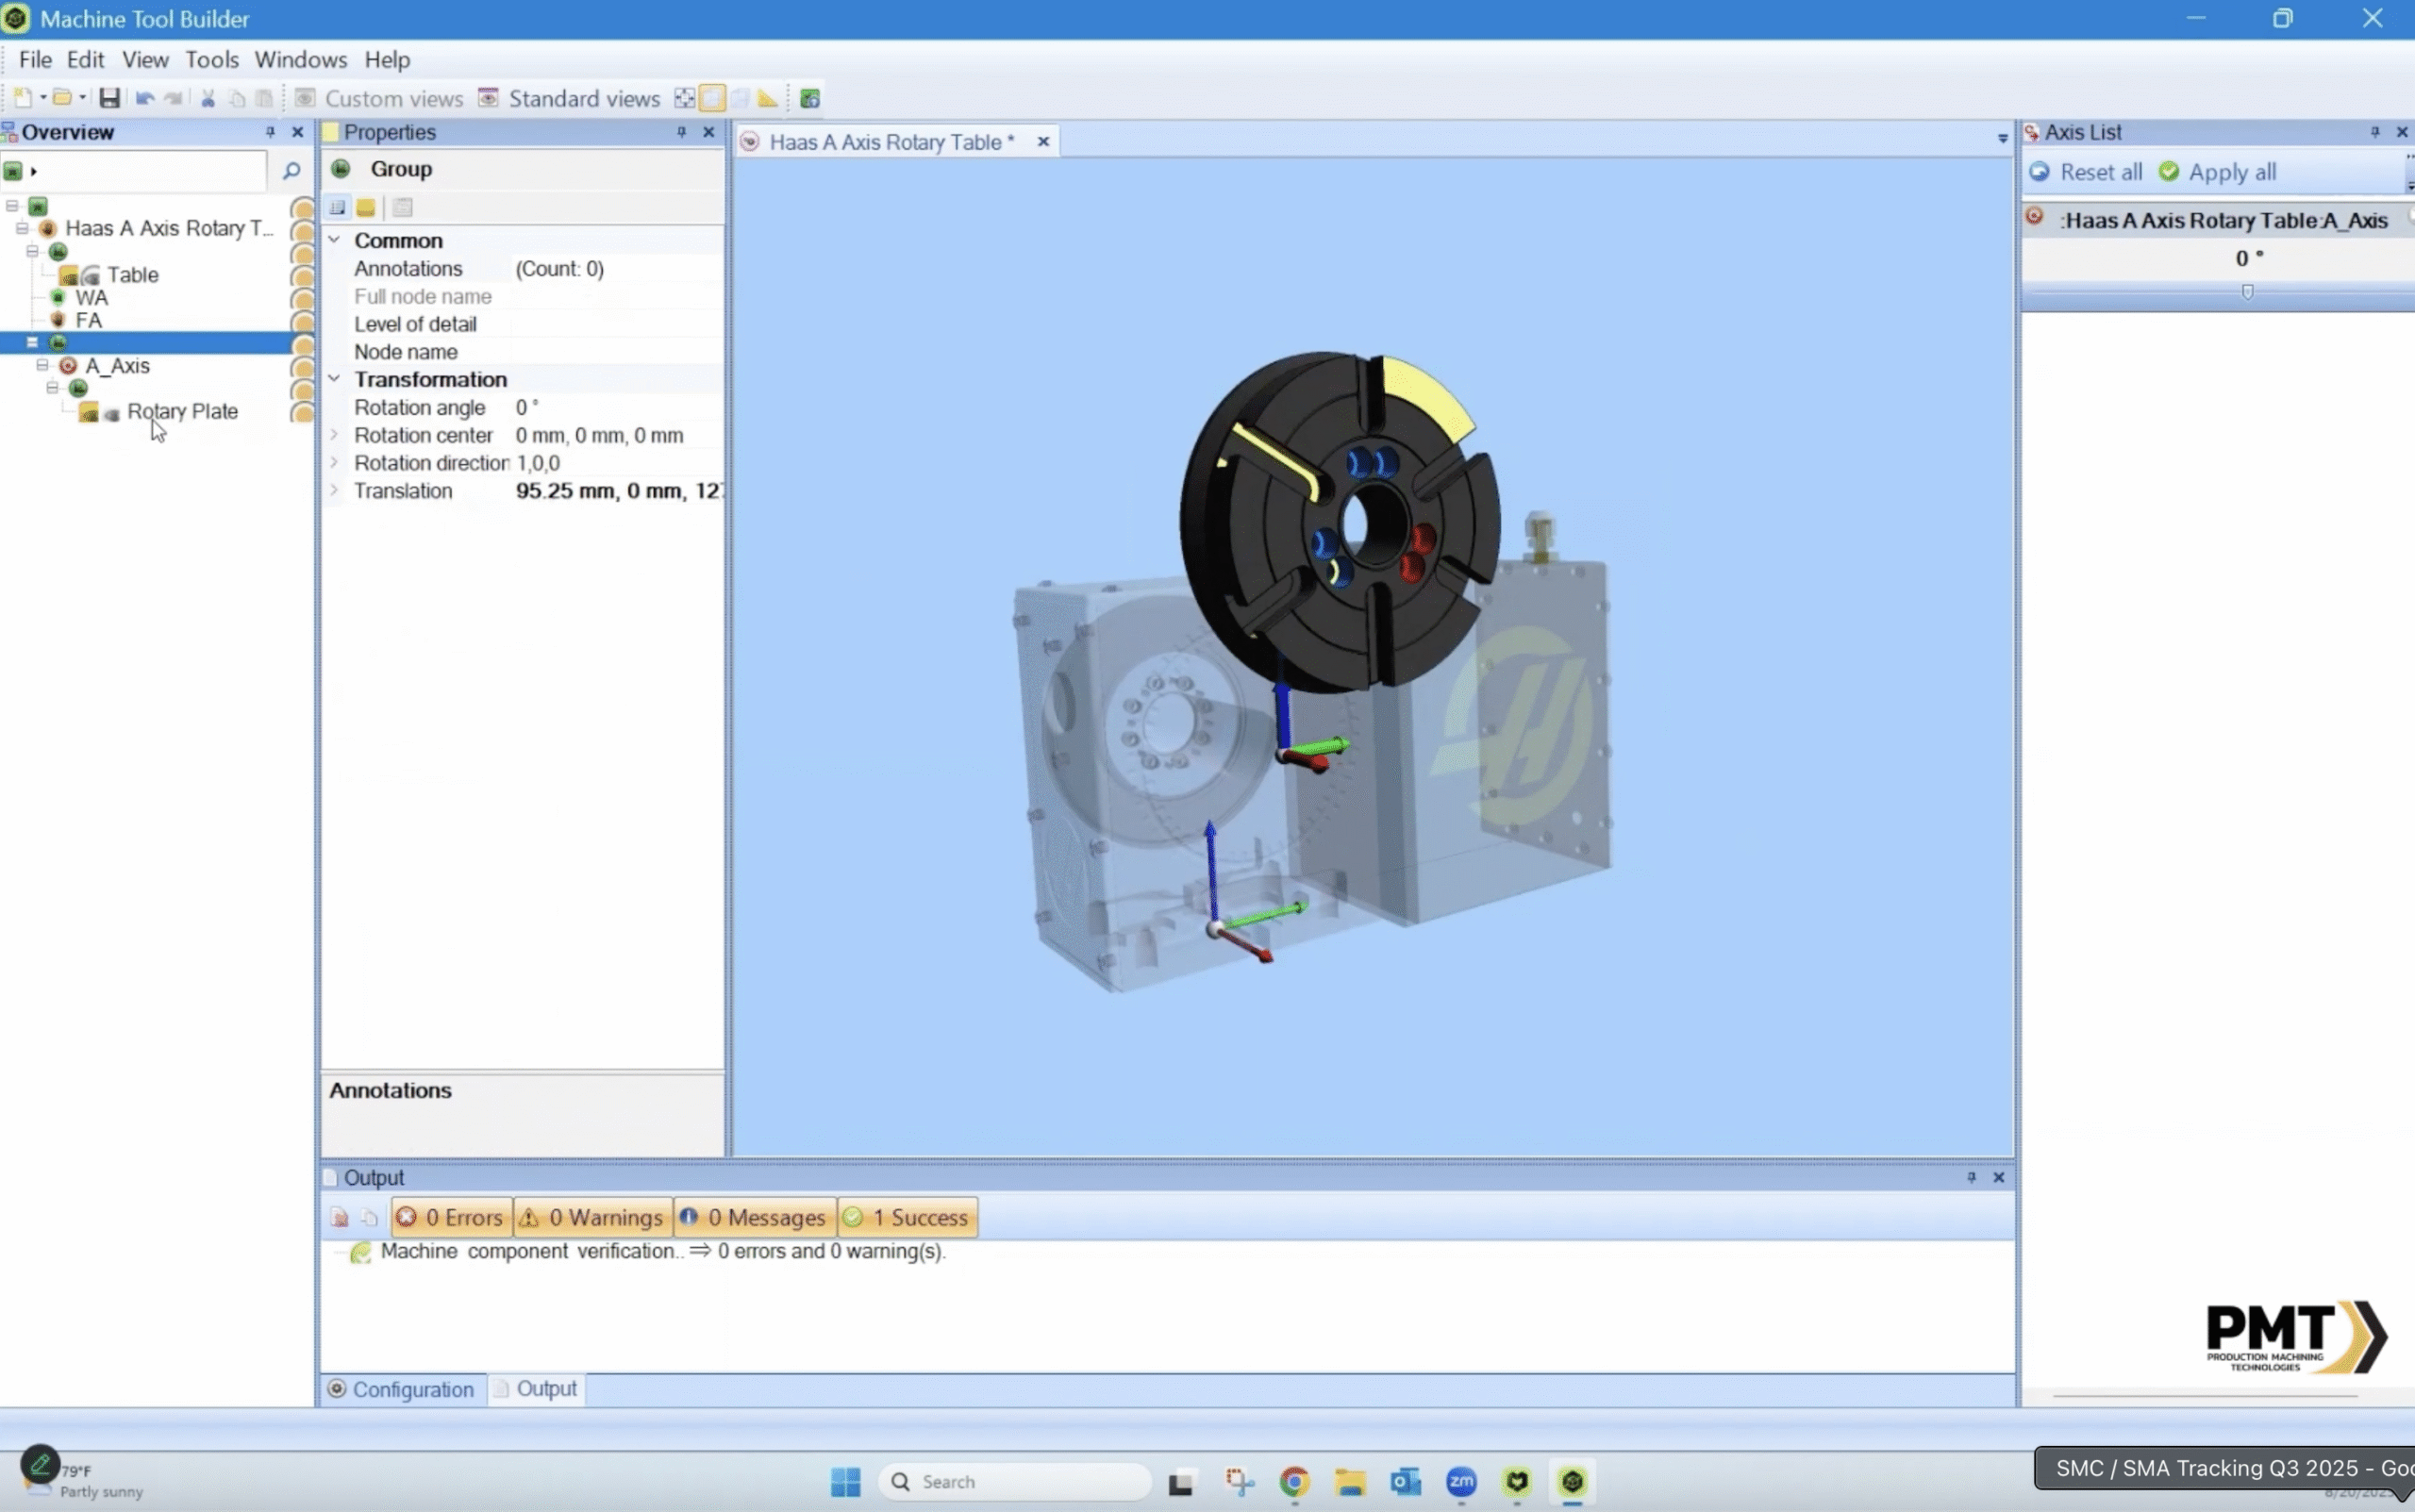
Task: Open the Windows menu
Action: (300, 60)
